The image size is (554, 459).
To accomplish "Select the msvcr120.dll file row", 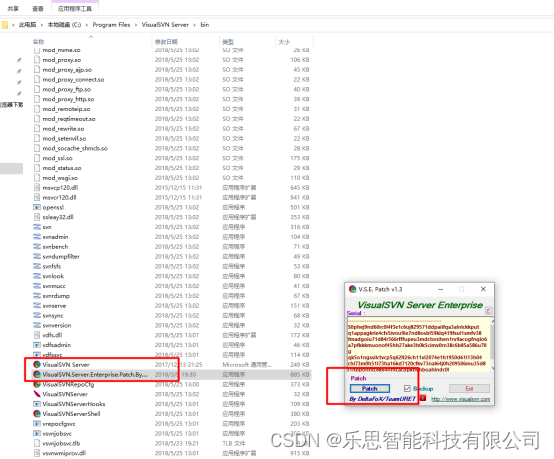I will (171, 198).
